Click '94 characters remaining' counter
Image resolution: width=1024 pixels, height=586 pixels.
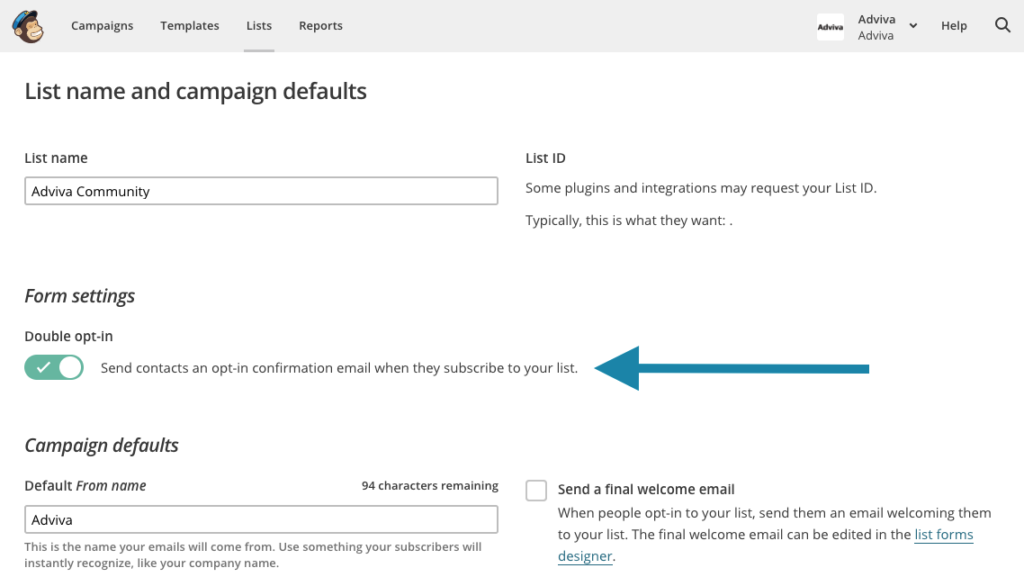pyautogui.click(x=430, y=485)
